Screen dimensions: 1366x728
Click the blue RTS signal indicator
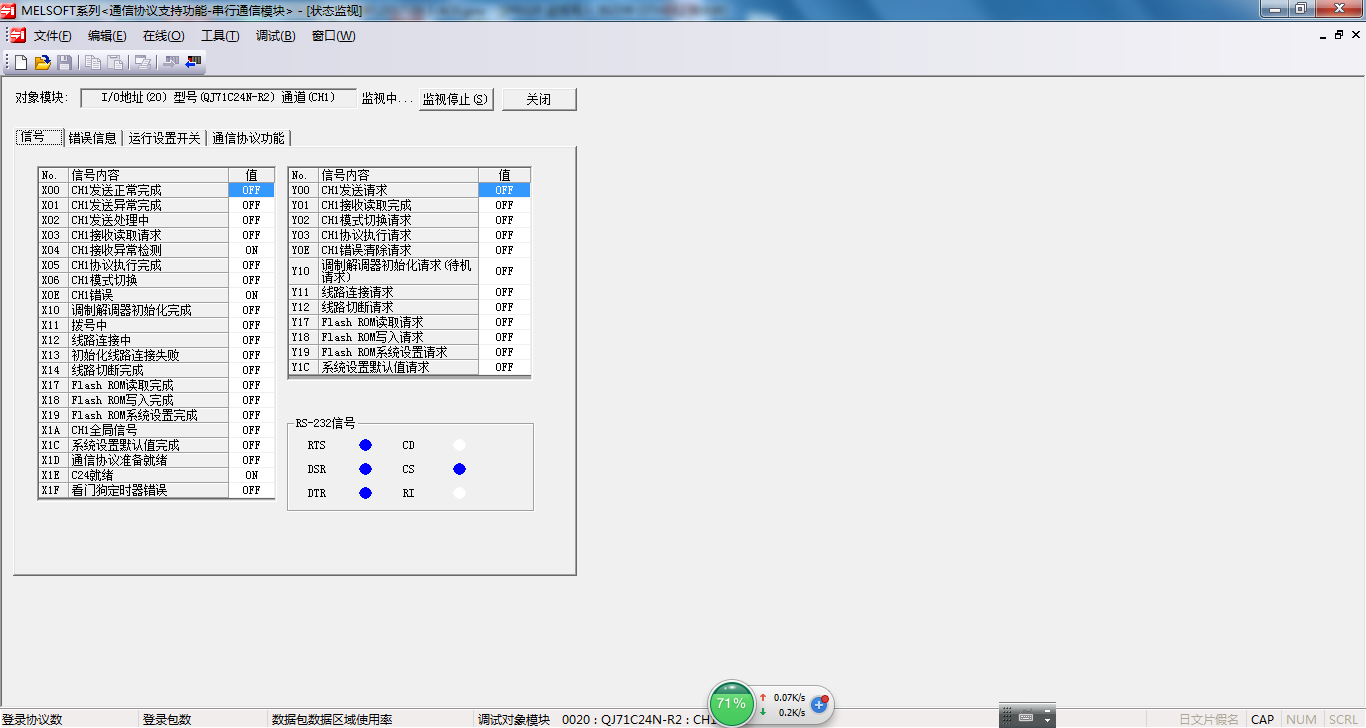point(365,445)
